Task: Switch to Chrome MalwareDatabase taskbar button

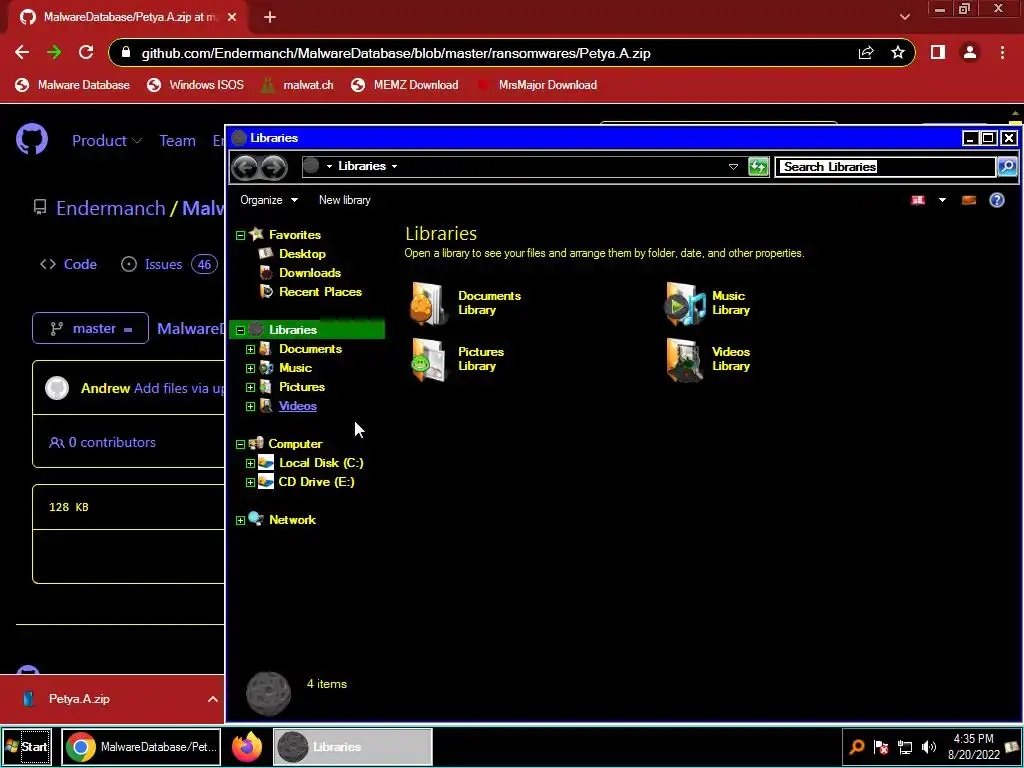Action: [141, 746]
